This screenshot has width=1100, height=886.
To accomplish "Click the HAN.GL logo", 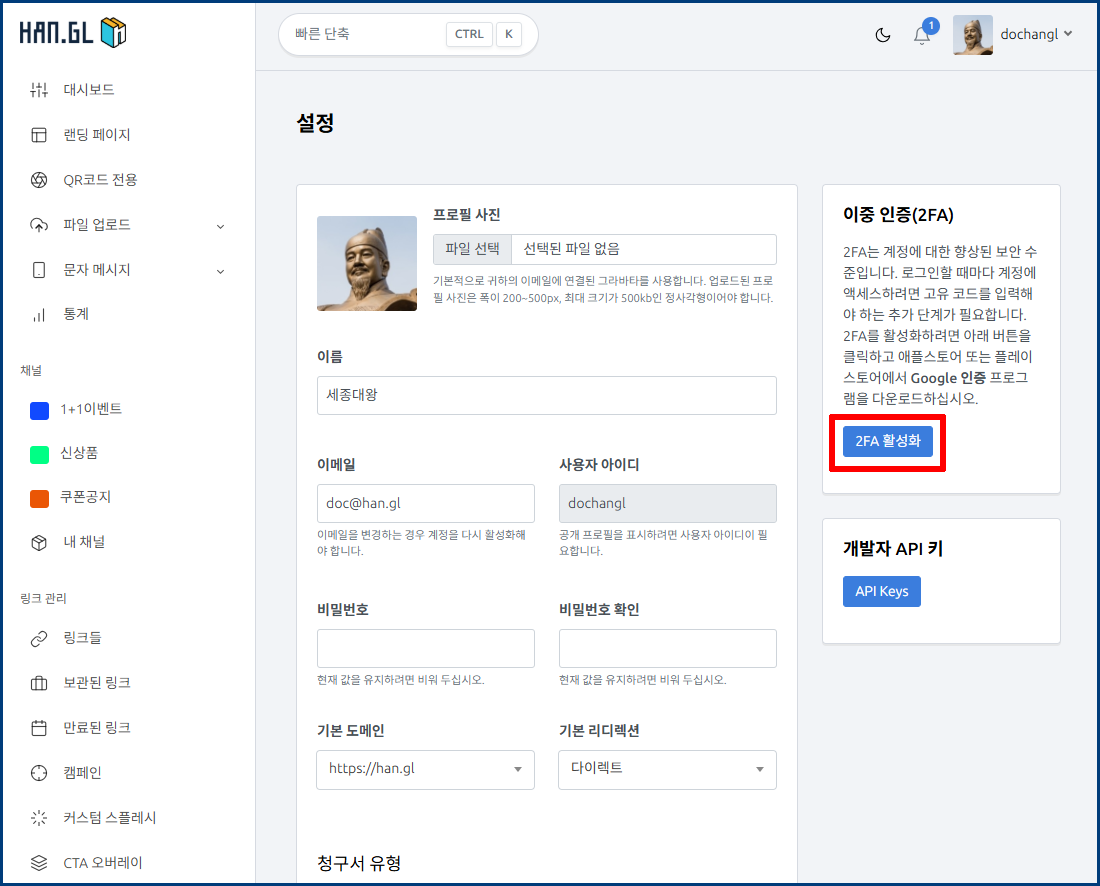I will [73, 32].
